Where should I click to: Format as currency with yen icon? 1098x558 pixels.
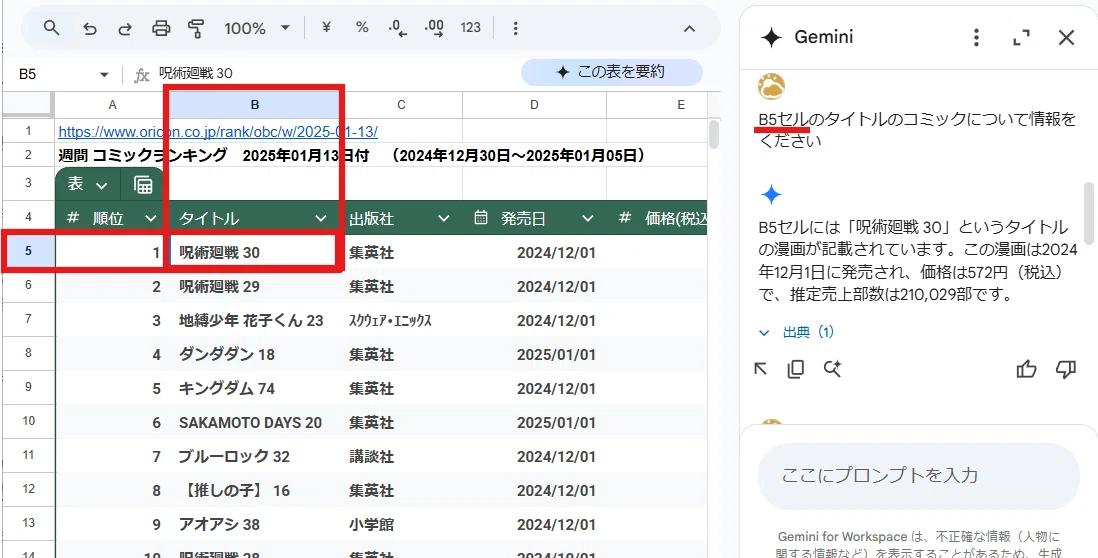[326, 28]
